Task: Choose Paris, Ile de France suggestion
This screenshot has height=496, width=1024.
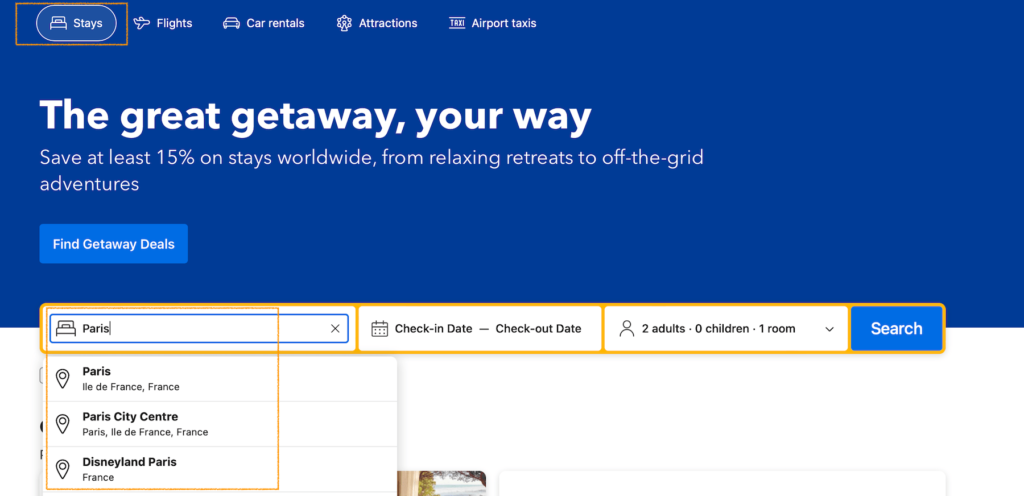Action: click(x=220, y=379)
